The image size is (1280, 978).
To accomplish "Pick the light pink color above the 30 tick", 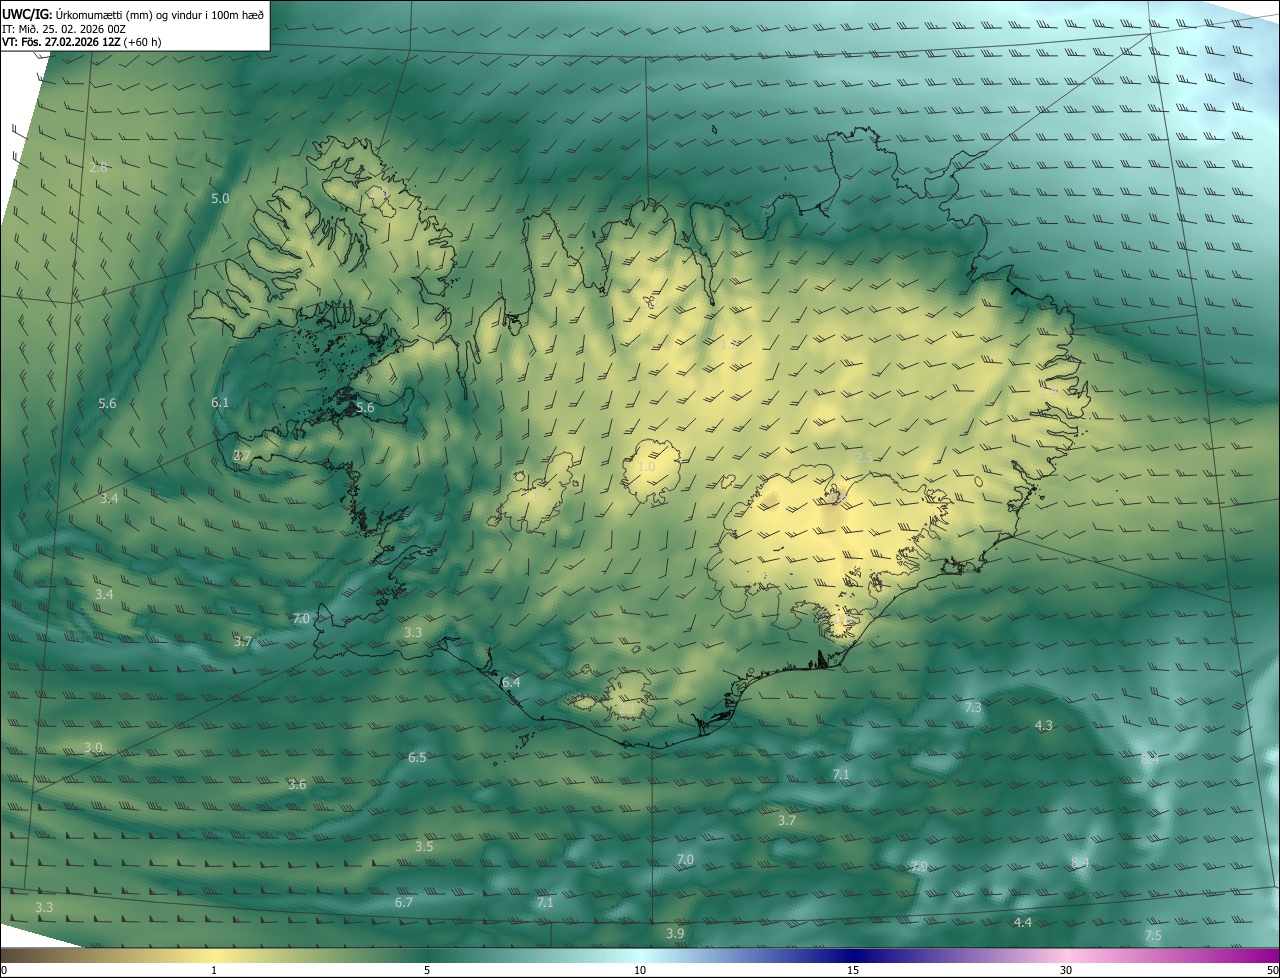I will coord(1066,955).
